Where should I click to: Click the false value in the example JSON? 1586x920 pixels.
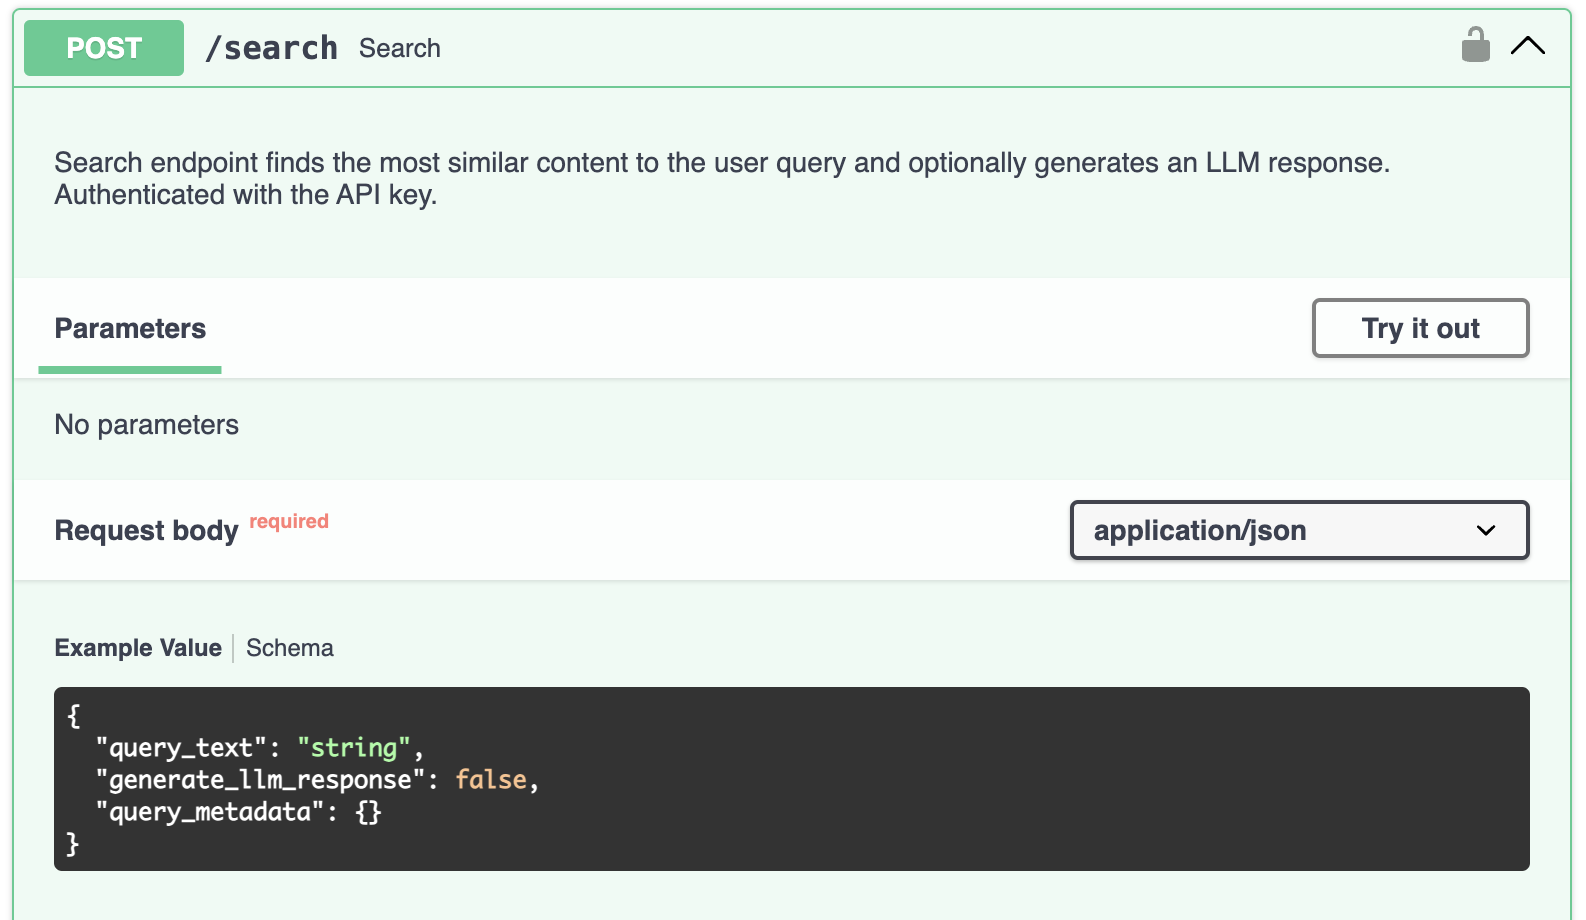(490, 780)
